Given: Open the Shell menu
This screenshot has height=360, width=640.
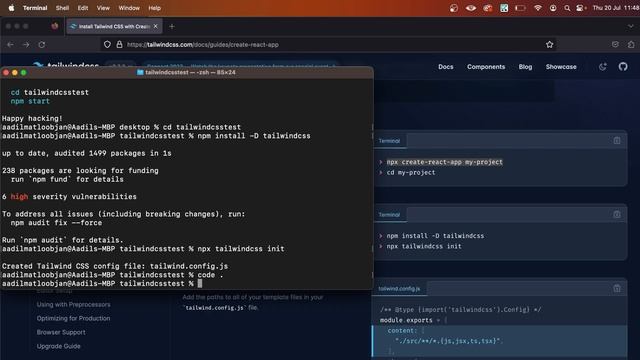Looking at the screenshot, I should coord(62,8).
